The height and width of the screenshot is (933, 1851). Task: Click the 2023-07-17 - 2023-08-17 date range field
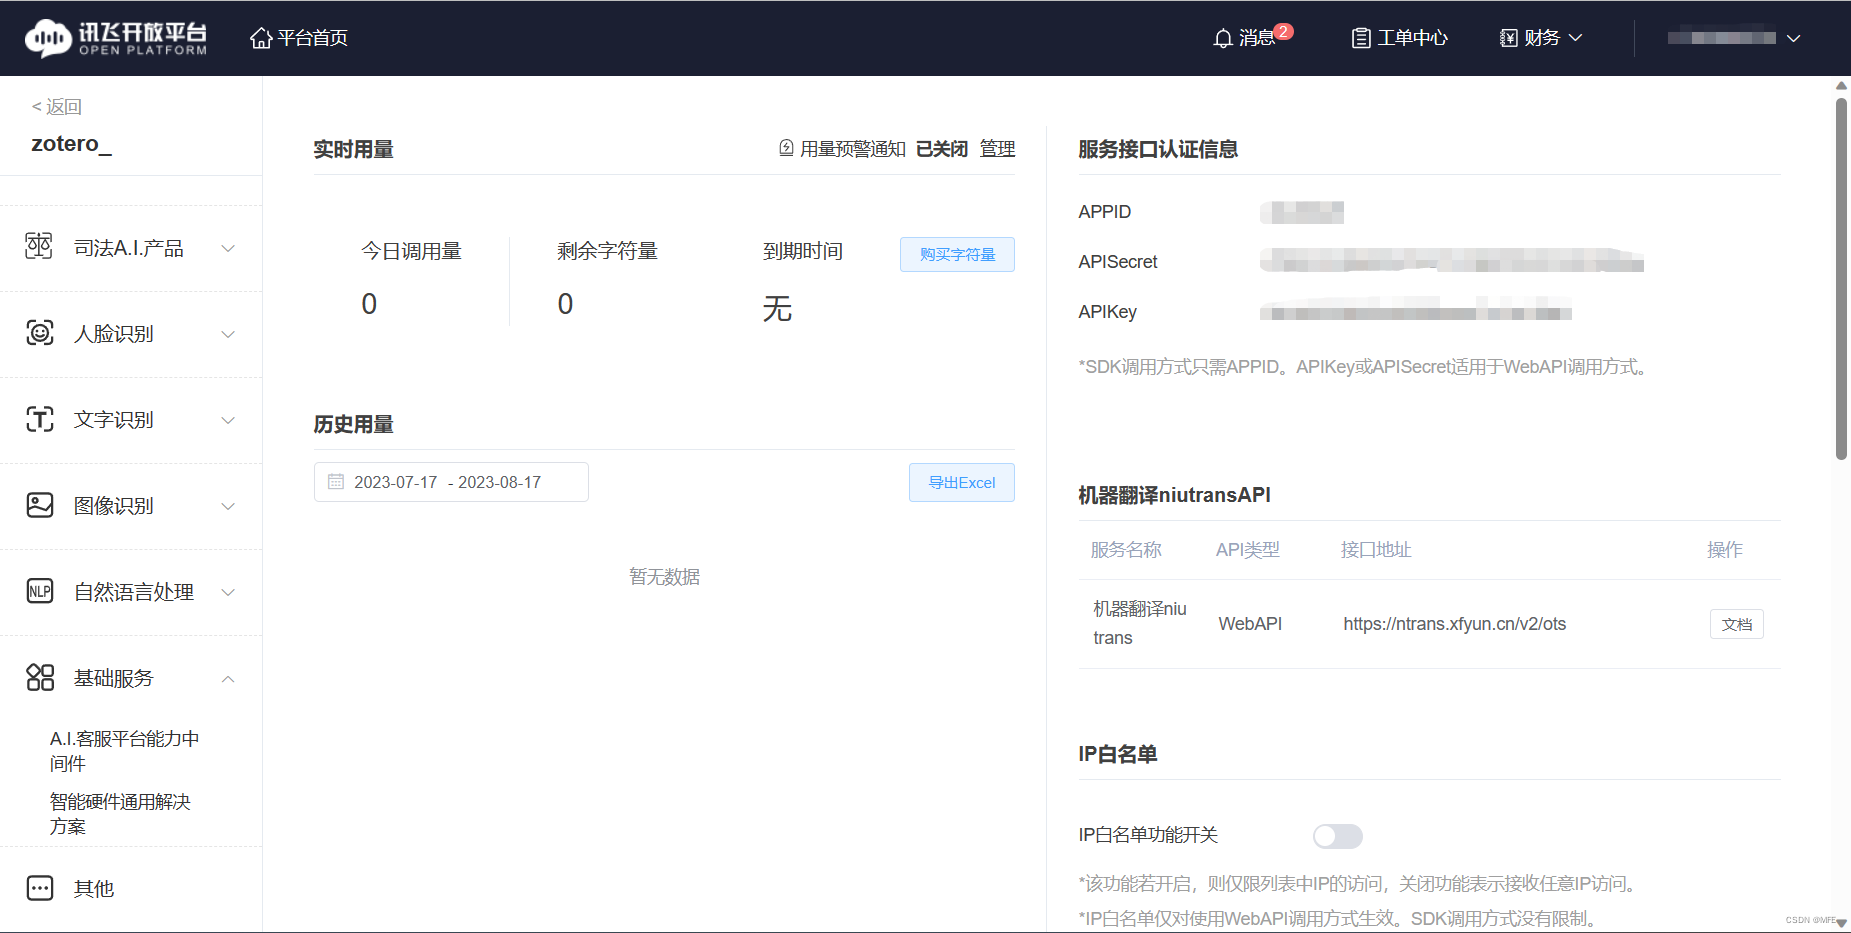click(451, 482)
